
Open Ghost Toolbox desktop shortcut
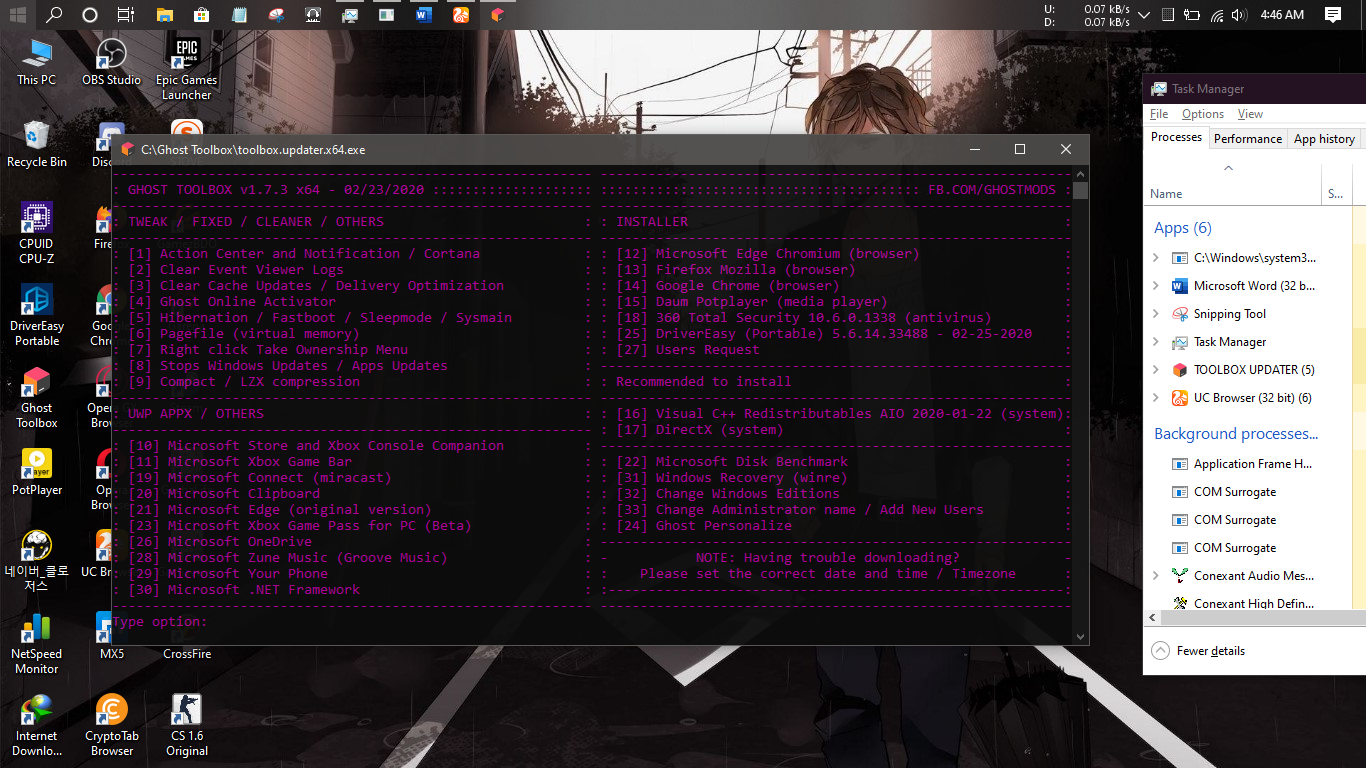[x=37, y=397]
